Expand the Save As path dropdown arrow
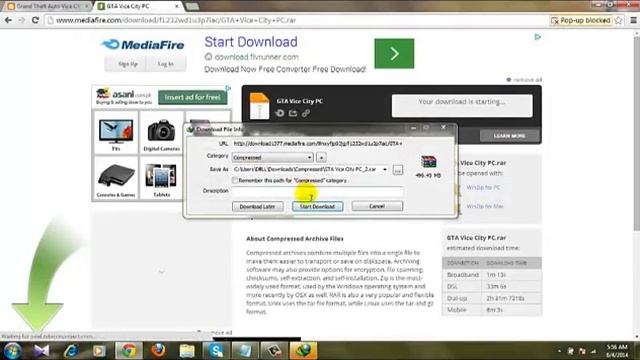Screen dimensions: 640x360 (384, 169)
